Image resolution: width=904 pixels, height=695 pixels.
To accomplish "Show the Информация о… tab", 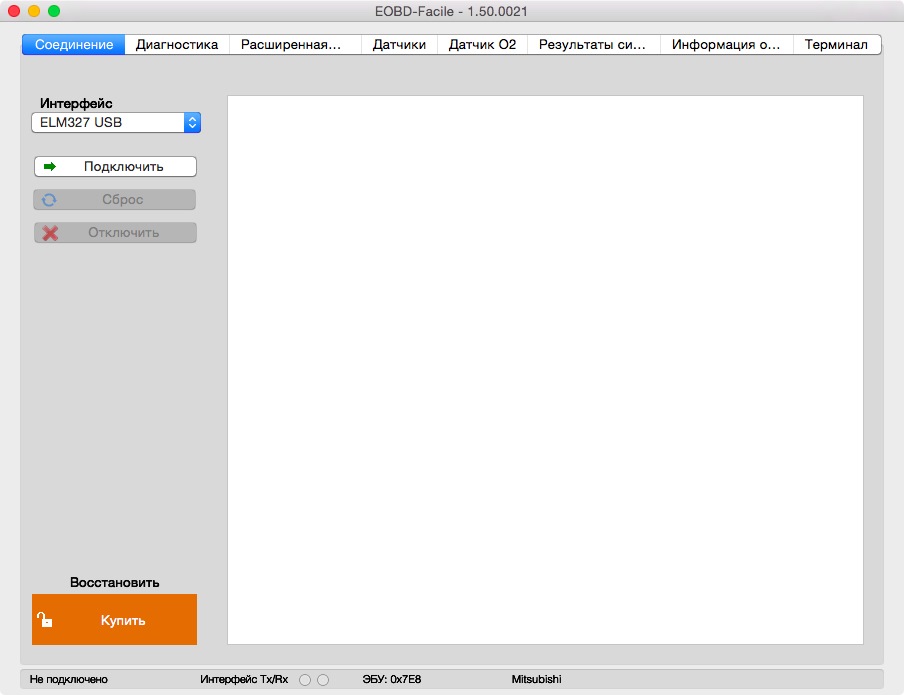I will [x=726, y=44].
